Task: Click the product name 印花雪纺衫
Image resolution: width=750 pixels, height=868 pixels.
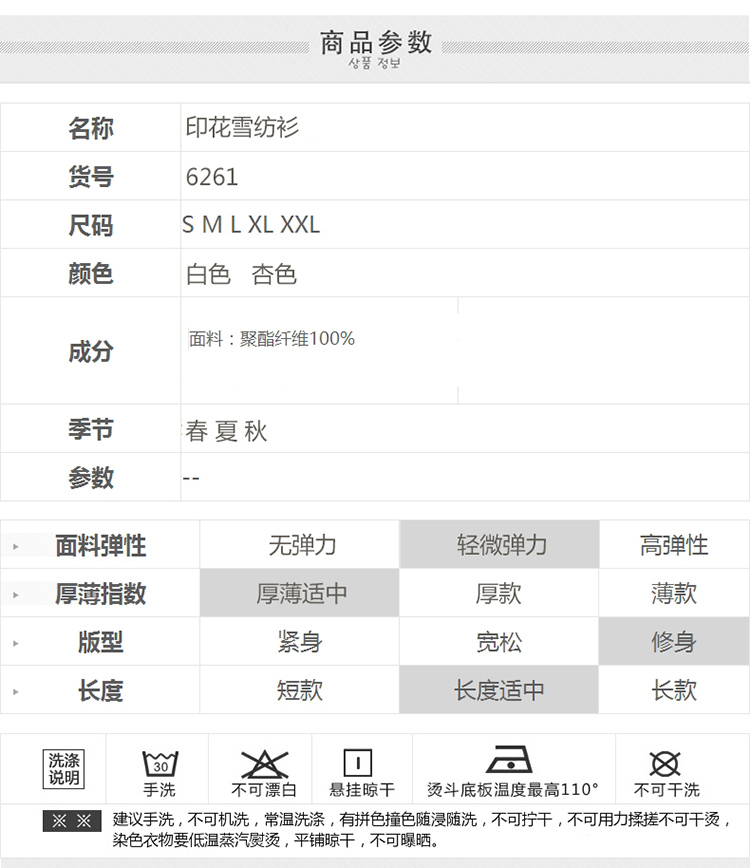Action: coord(242,127)
